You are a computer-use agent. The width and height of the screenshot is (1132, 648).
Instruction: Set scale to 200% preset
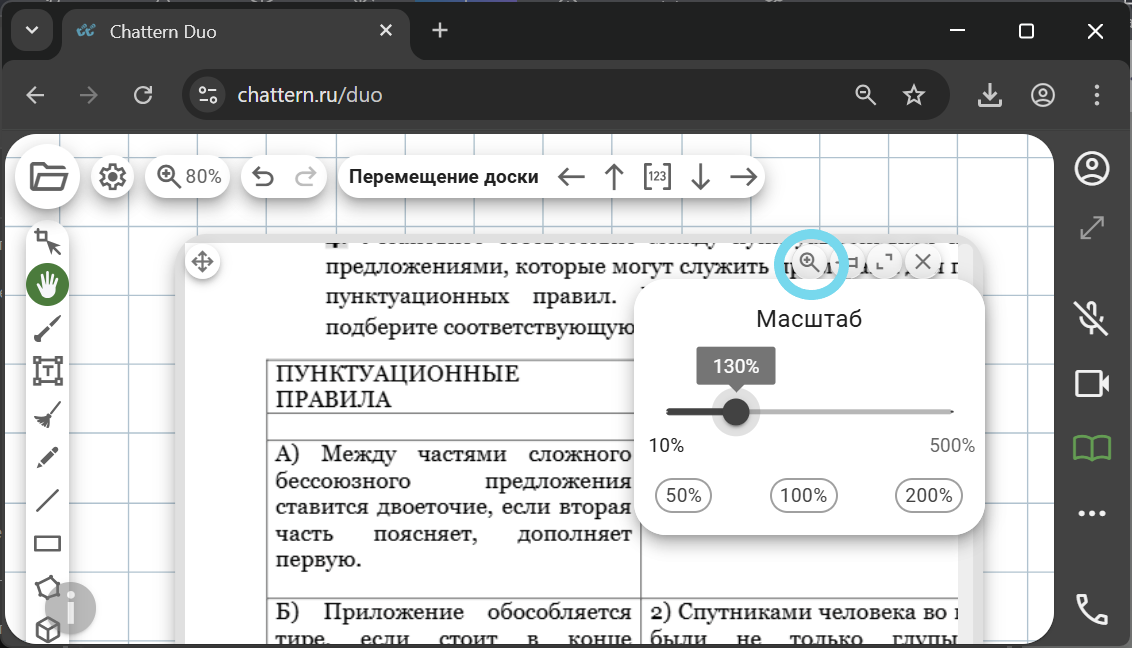point(928,495)
